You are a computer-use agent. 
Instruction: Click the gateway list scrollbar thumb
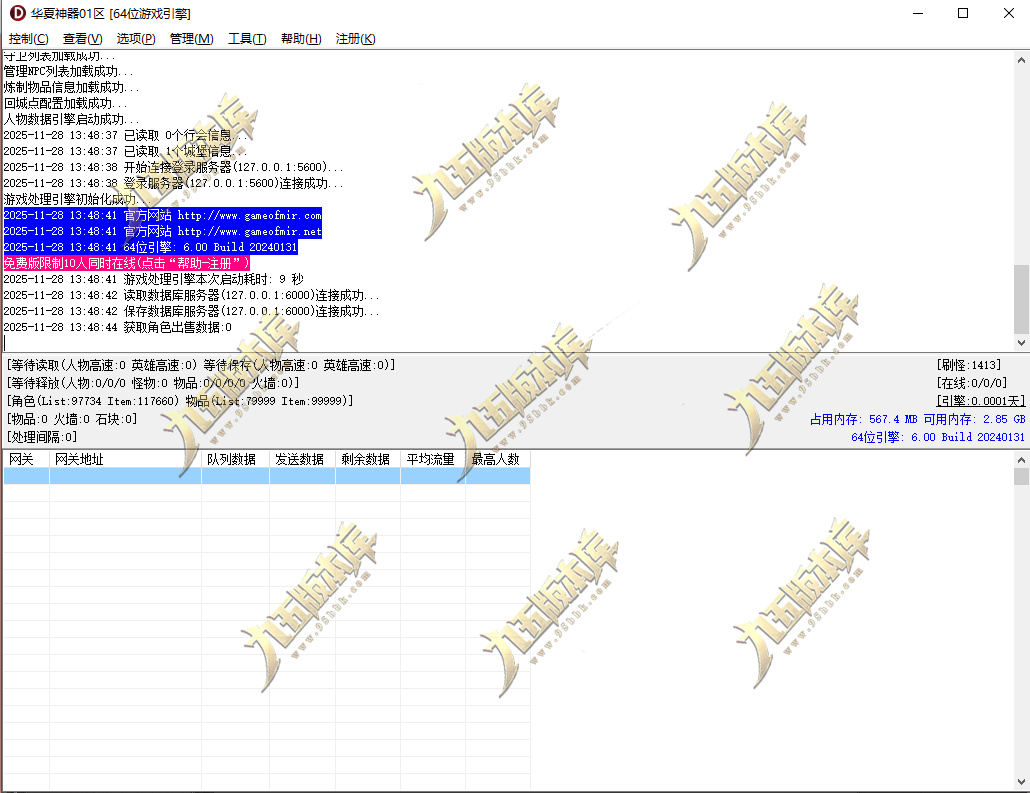(1021, 476)
